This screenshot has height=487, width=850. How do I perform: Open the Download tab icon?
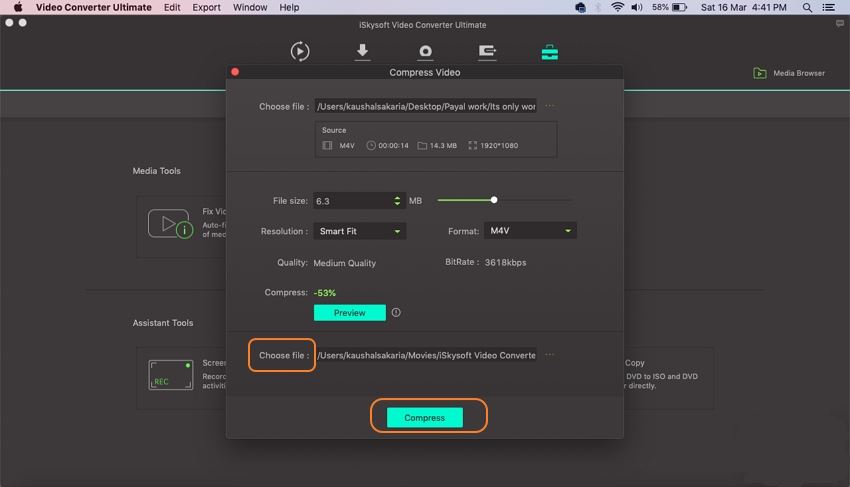pos(363,52)
